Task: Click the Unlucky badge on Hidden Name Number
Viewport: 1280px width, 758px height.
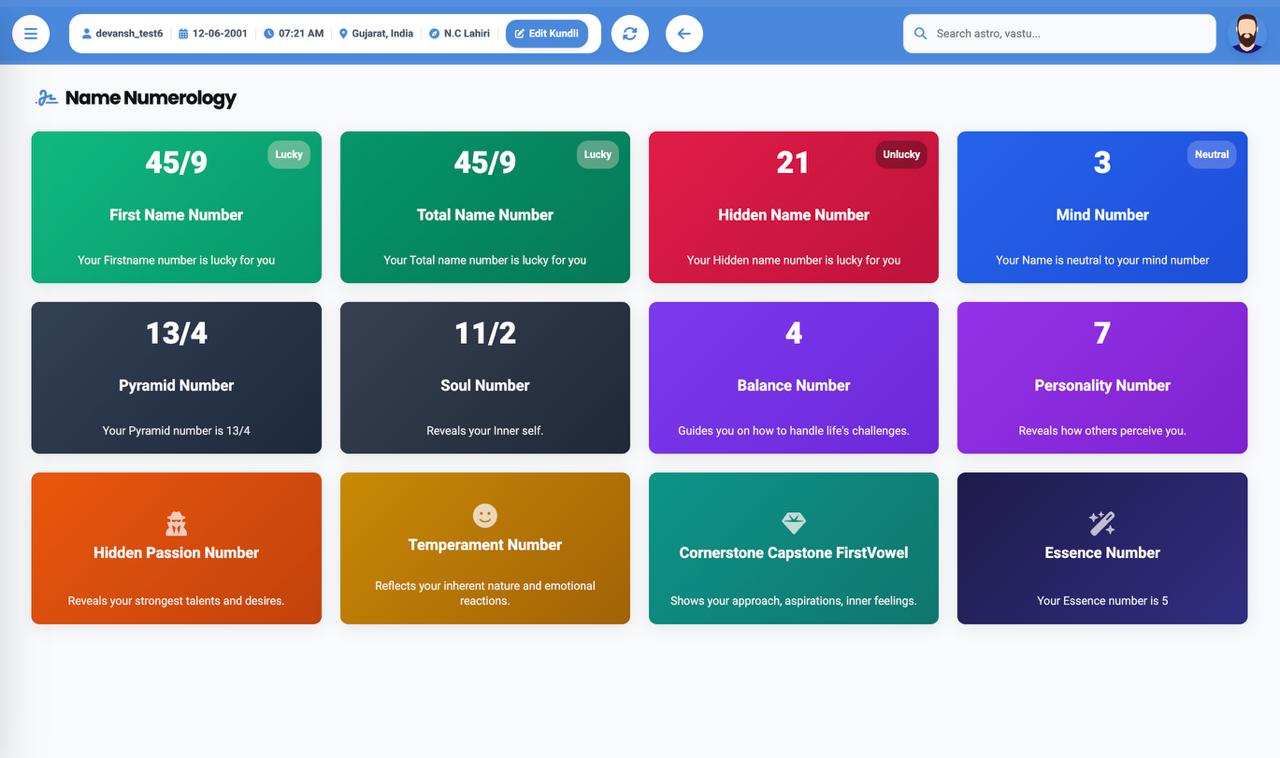Action: [901, 154]
